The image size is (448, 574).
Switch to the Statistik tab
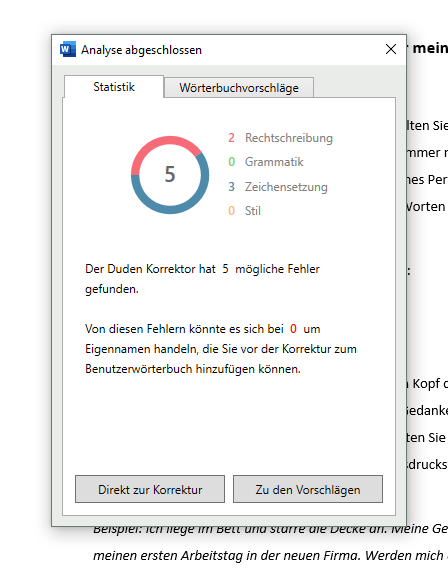114,87
